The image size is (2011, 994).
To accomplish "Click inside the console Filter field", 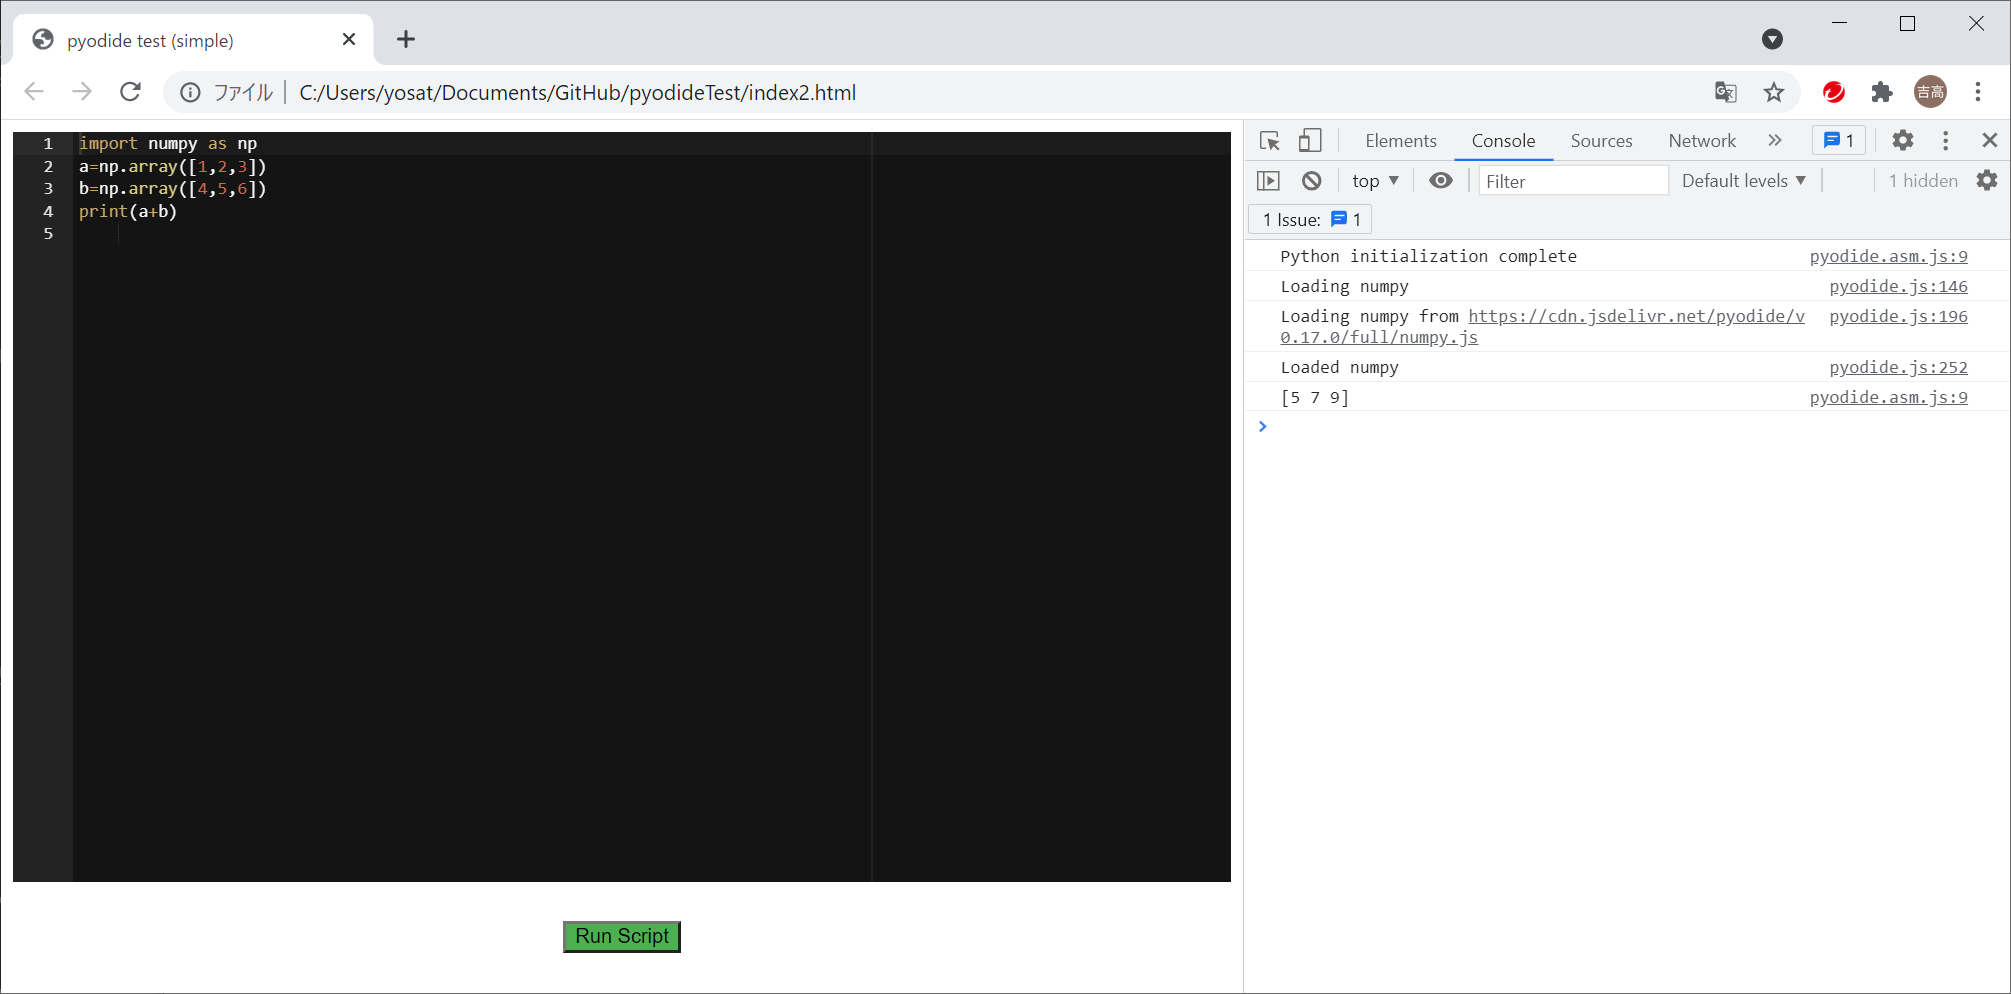I will pyautogui.click(x=1570, y=180).
